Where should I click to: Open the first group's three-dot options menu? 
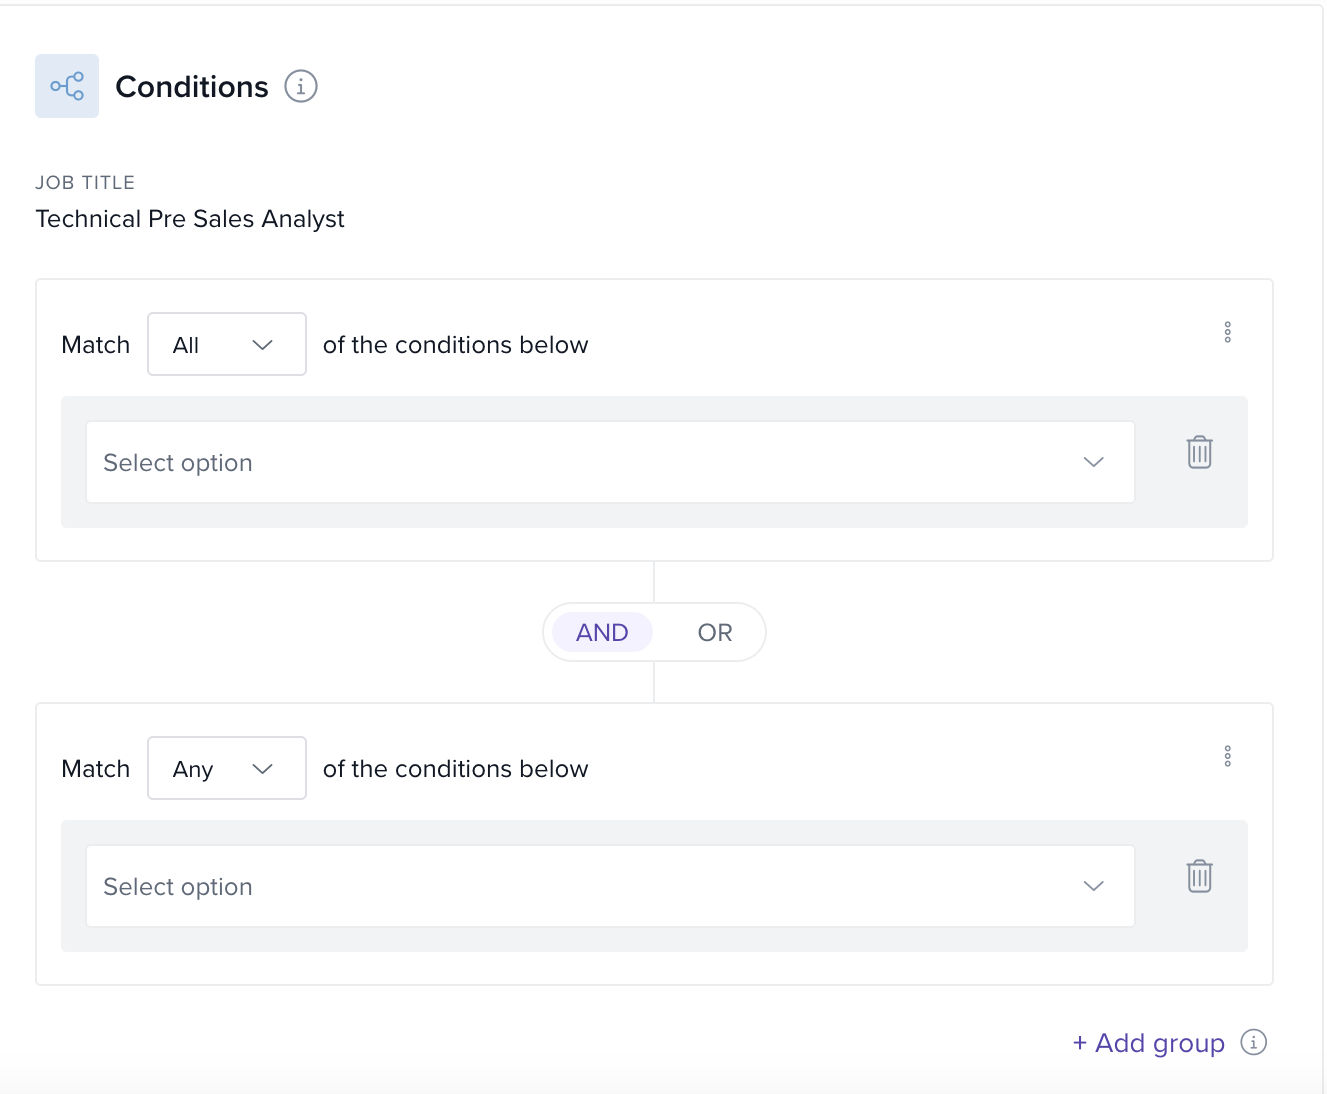[1227, 332]
